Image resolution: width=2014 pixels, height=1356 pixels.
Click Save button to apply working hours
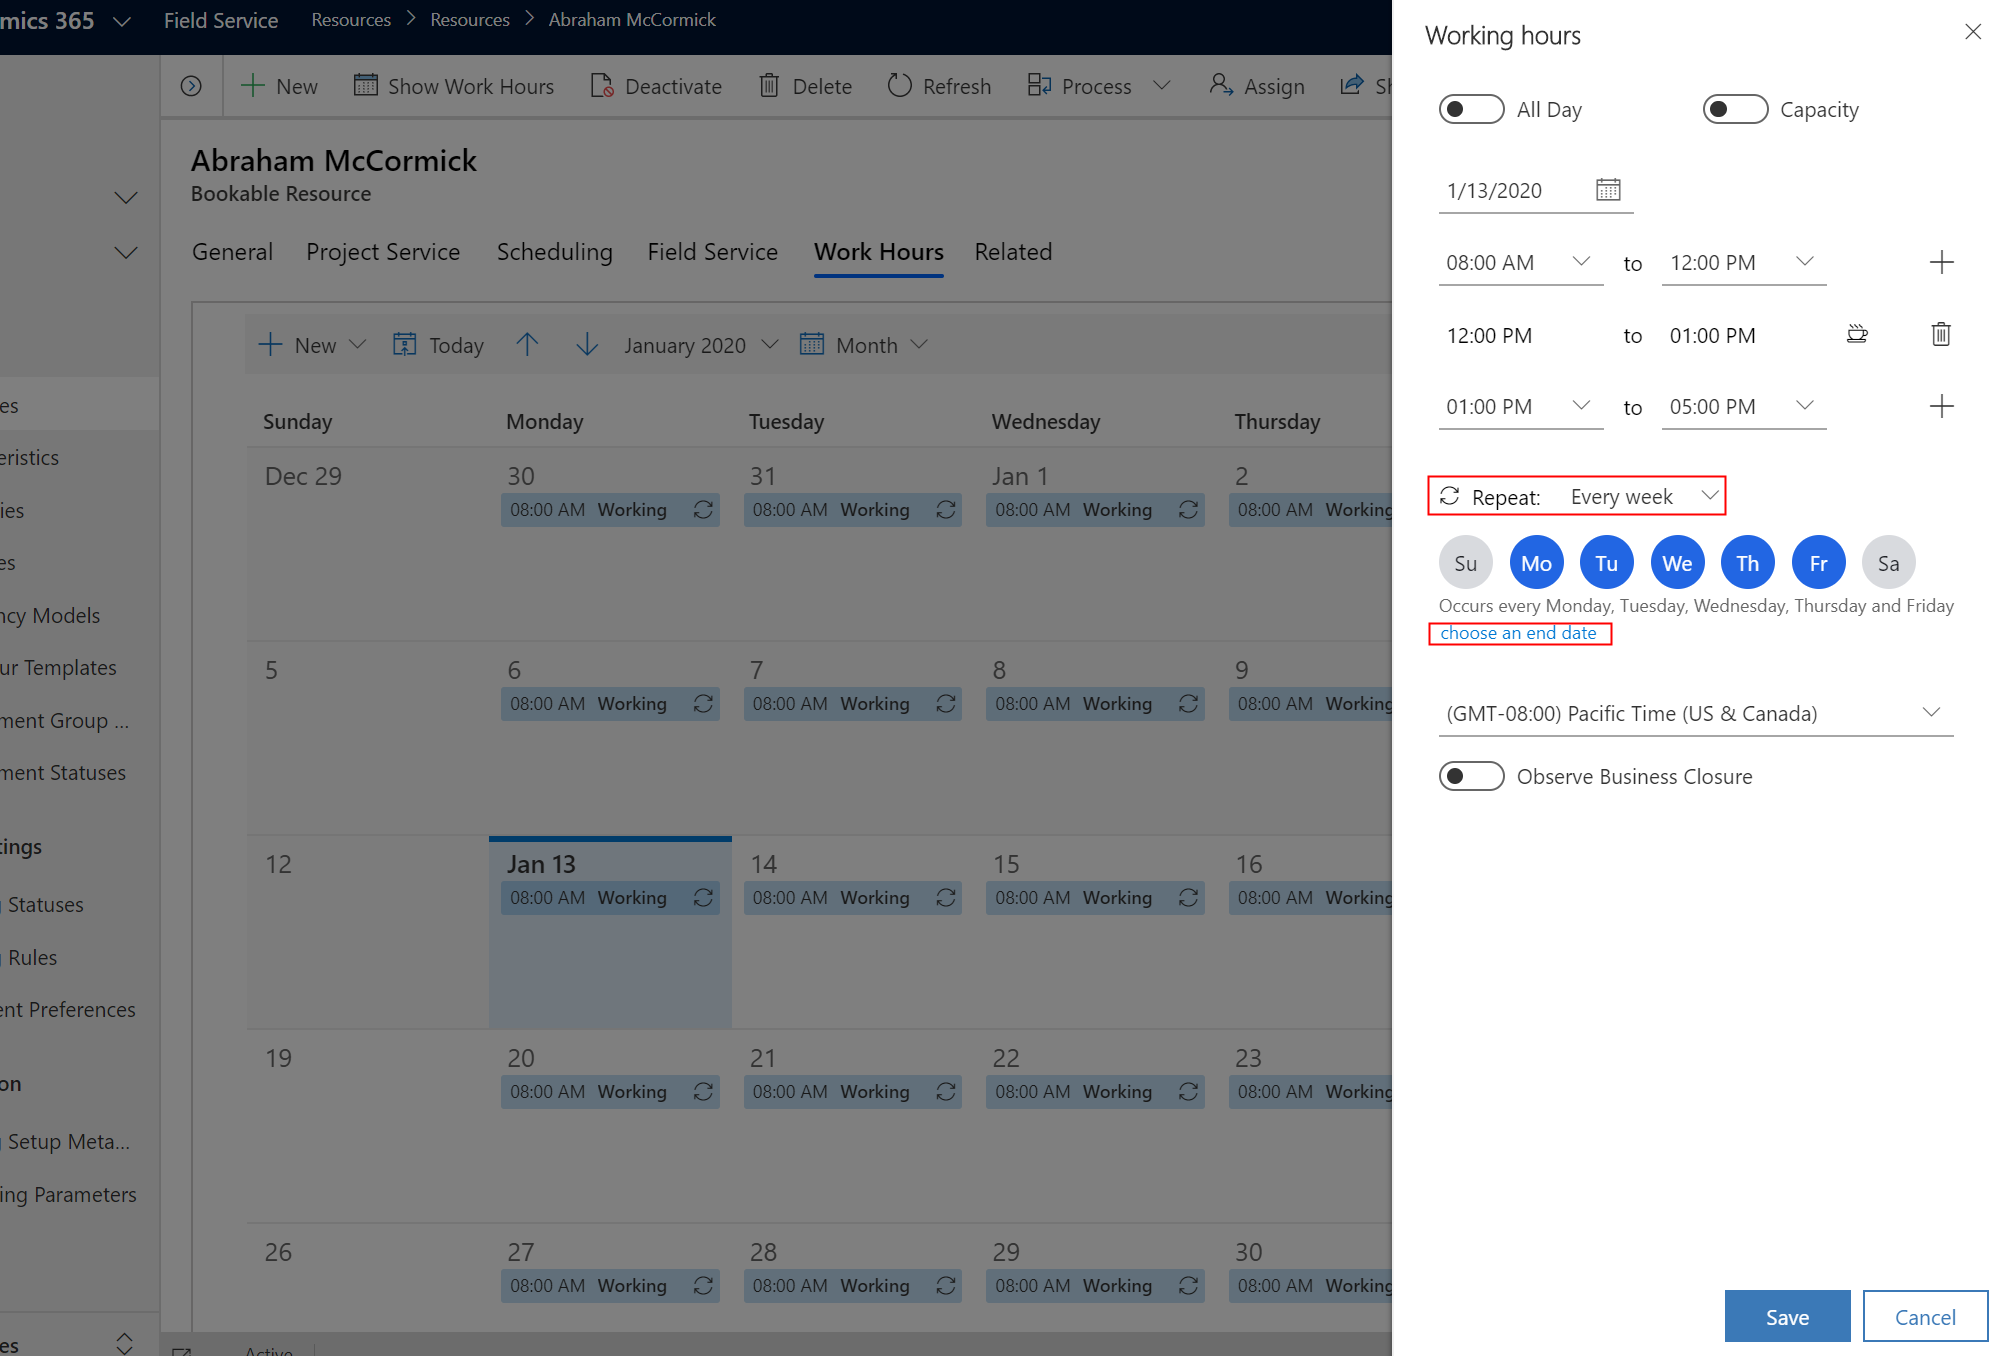click(x=1786, y=1314)
